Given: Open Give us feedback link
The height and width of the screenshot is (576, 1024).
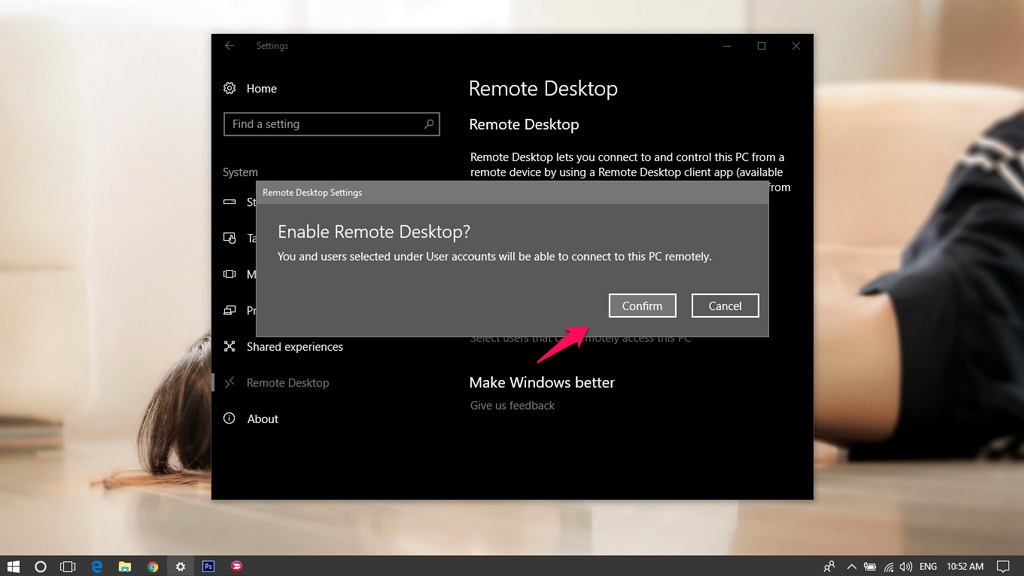Looking at the screenshot, I should tap(512, 406).
